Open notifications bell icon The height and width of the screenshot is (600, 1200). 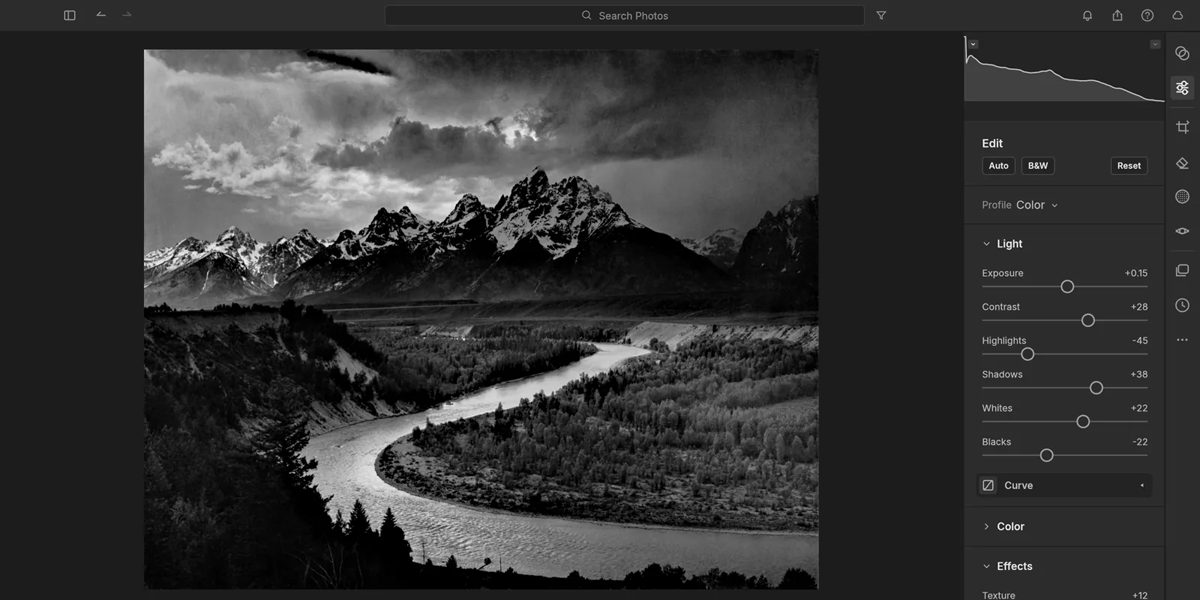[1087, 15]
